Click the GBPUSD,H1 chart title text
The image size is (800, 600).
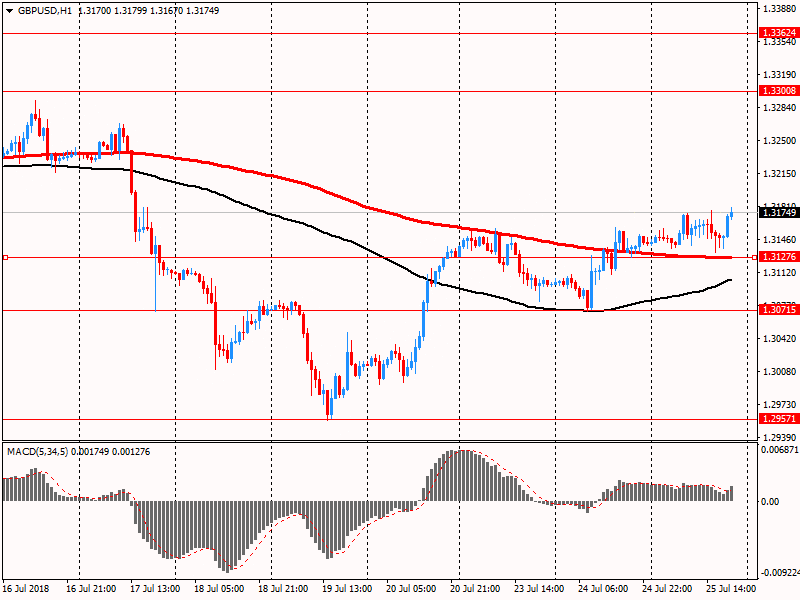(x=45, y=11)
